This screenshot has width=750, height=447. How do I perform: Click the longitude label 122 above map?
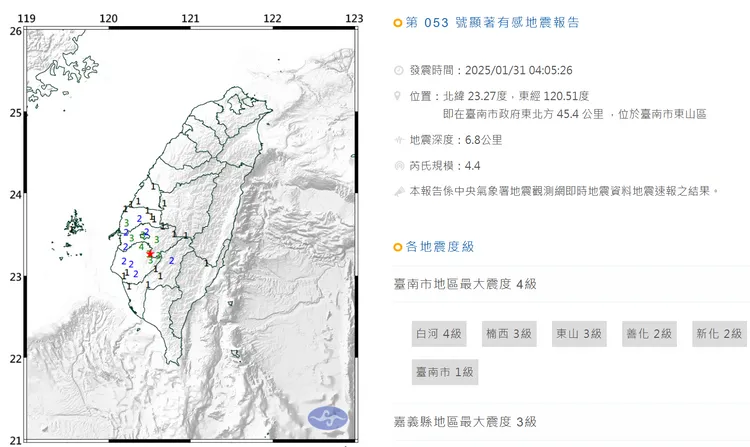[x=273, y=18]
